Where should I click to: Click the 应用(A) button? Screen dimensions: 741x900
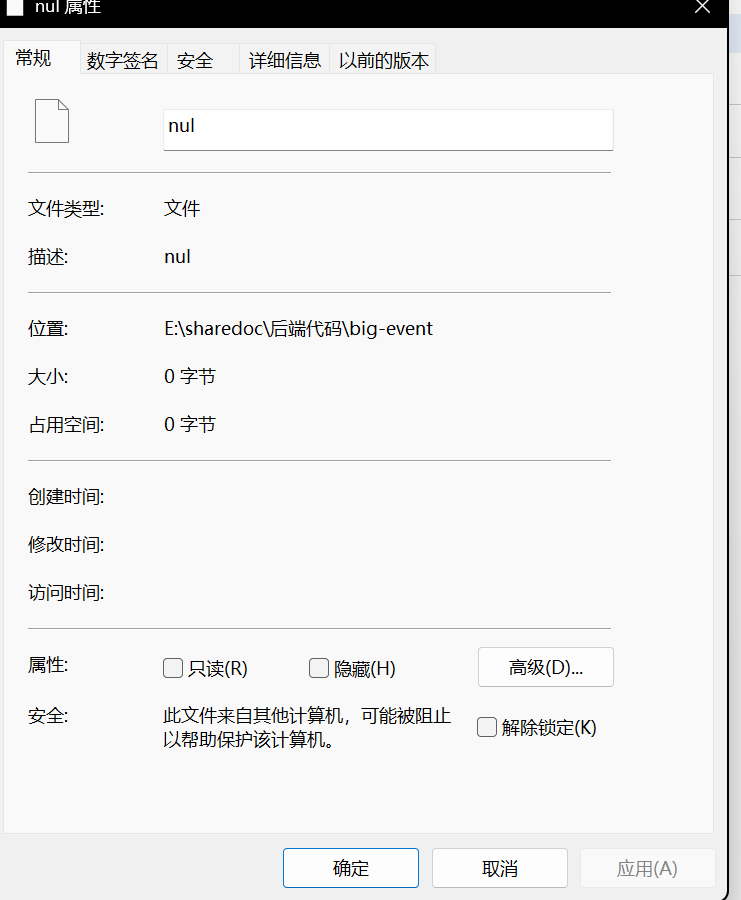pos(647,868)
